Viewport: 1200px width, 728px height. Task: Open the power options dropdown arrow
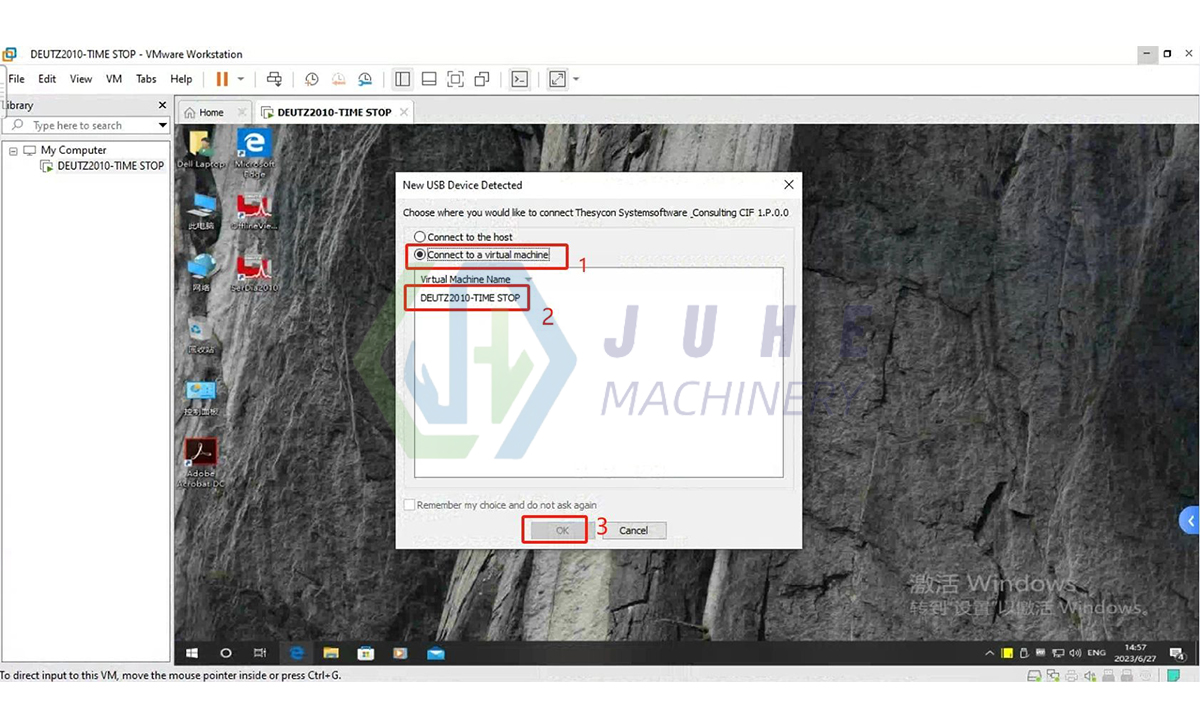(241, 79)
